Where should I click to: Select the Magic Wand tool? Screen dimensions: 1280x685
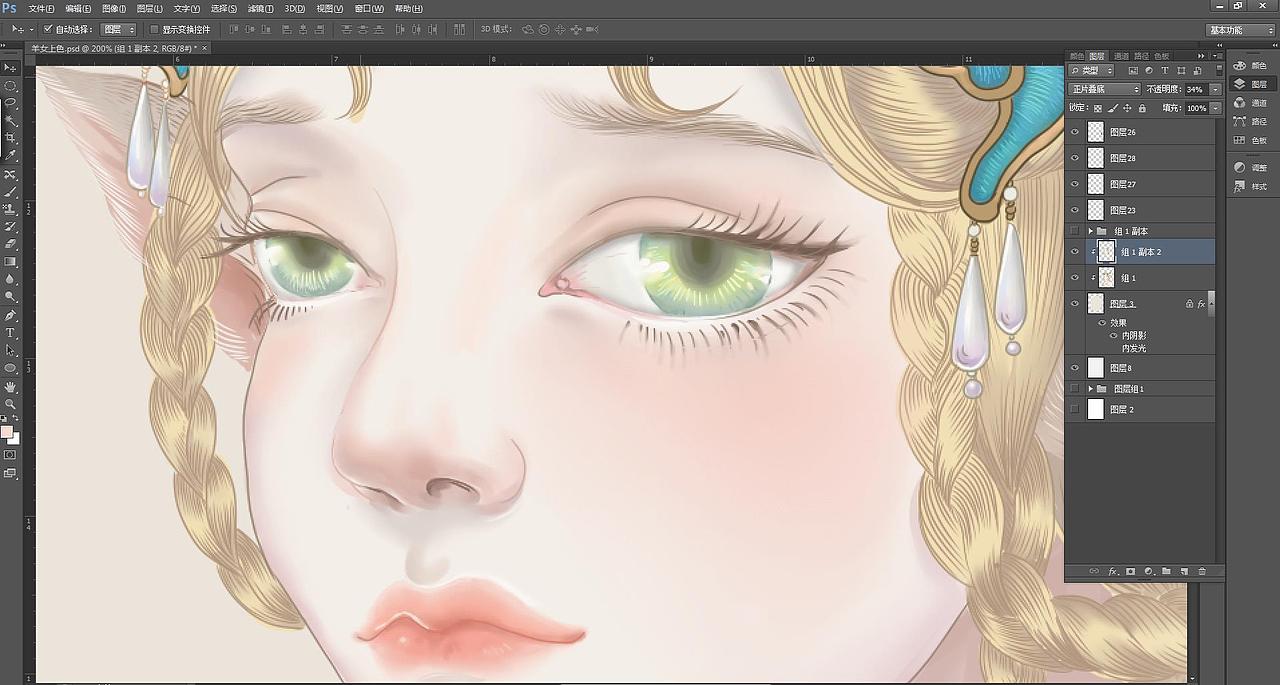pyautogui.click(x=10, y=120)
